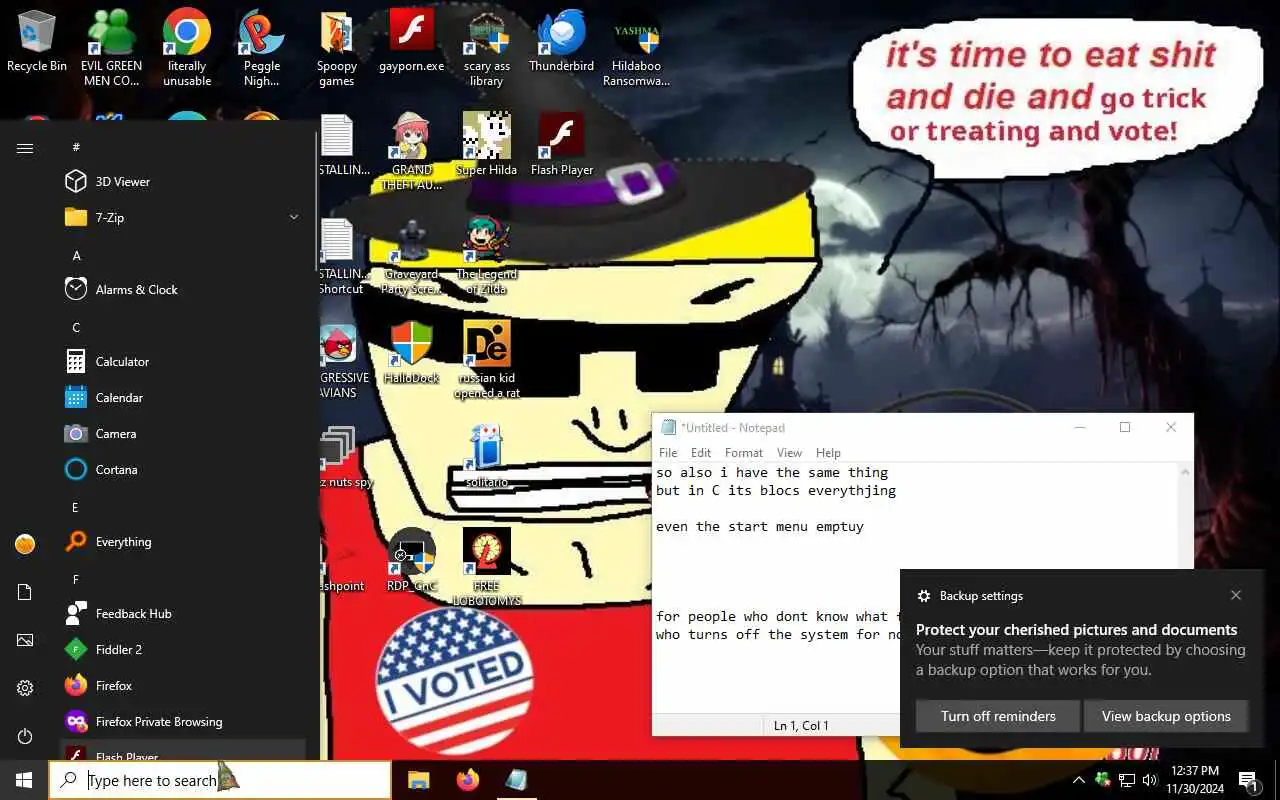Maximize the Notepad window
The image size is (1280, 800).
click(1125, 427)
